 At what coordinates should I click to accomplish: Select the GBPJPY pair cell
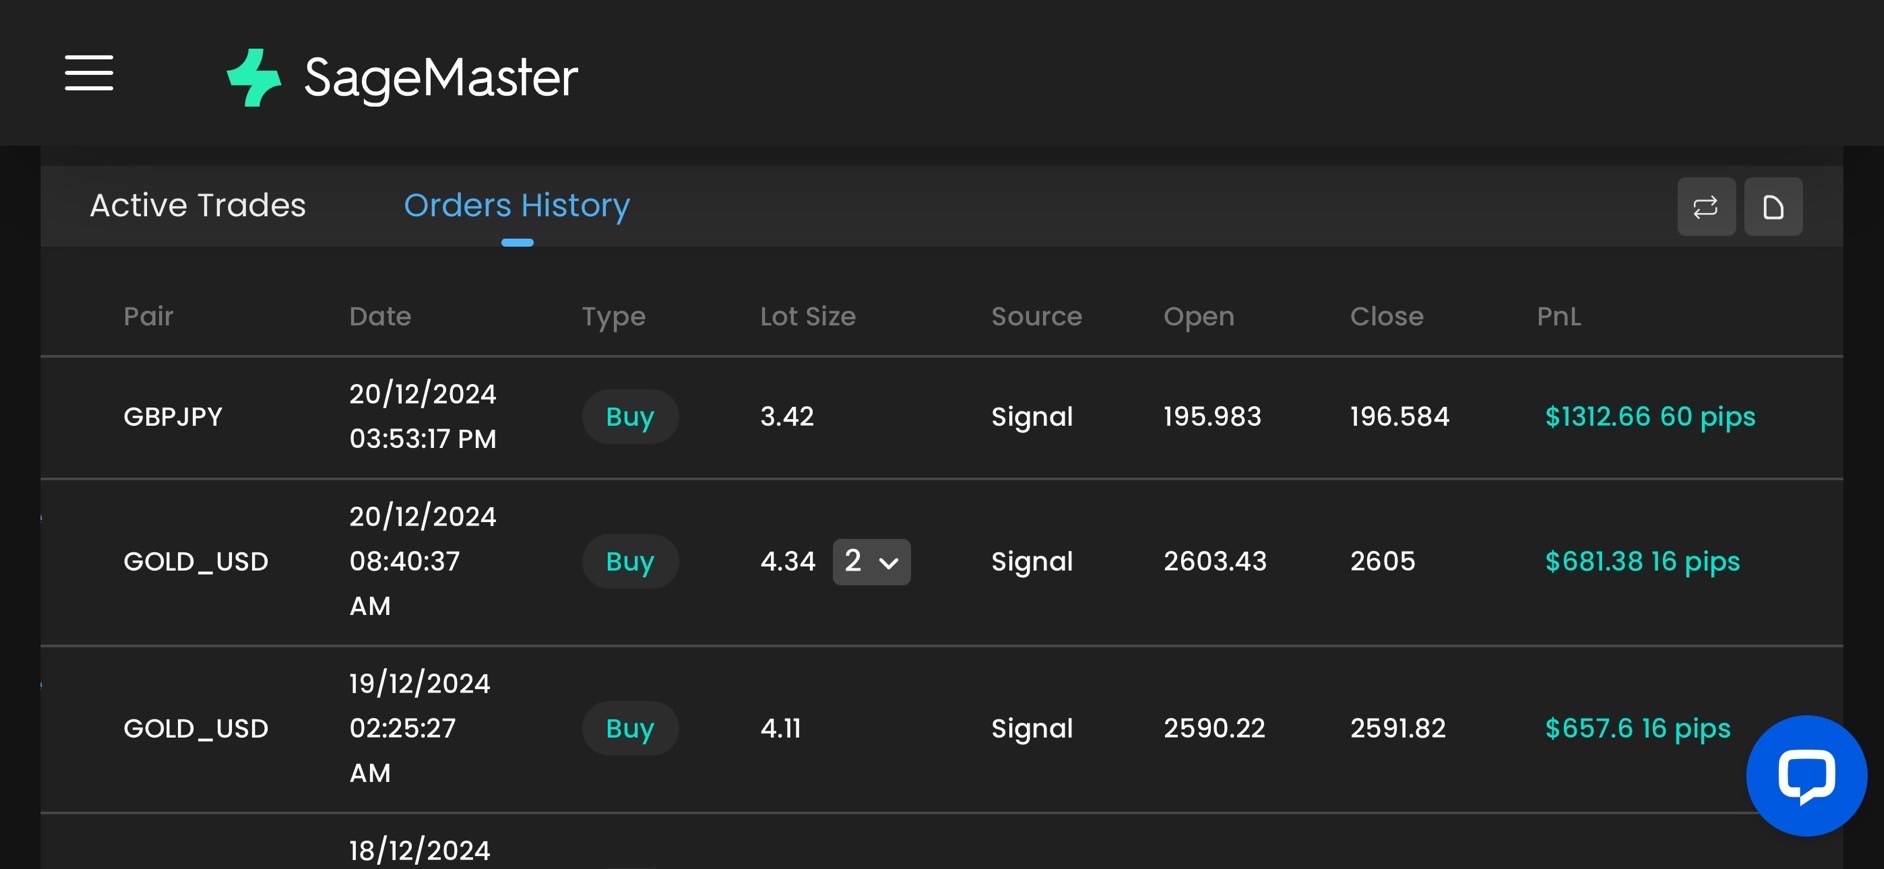click(x=173, y=417)
